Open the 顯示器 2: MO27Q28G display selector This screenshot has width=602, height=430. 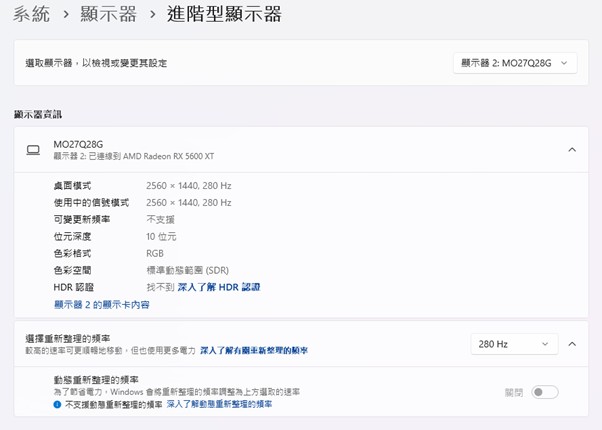click(514, 63)
